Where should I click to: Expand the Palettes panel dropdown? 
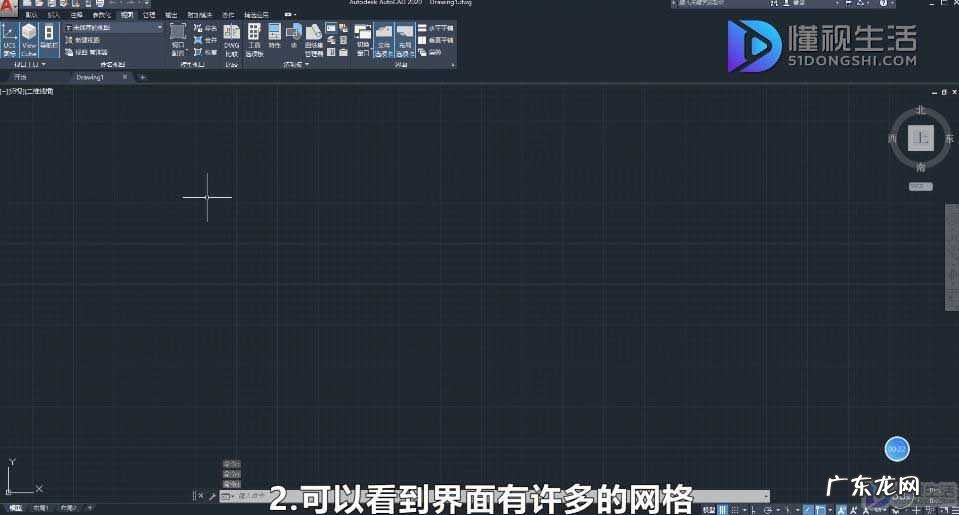click(296, 64)
